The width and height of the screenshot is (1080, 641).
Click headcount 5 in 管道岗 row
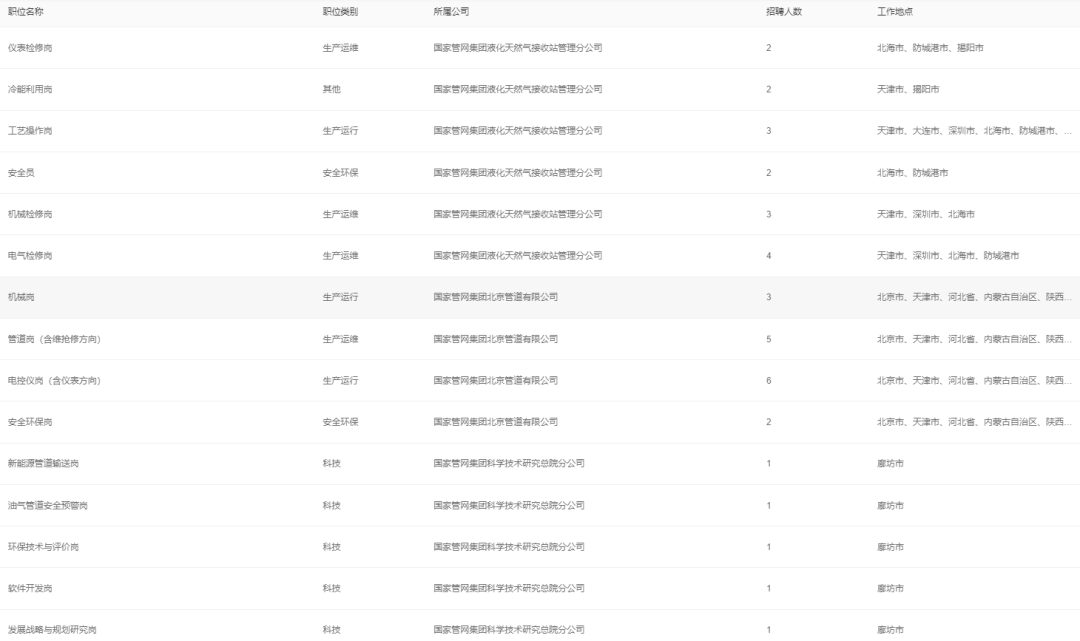click(769, 339)
